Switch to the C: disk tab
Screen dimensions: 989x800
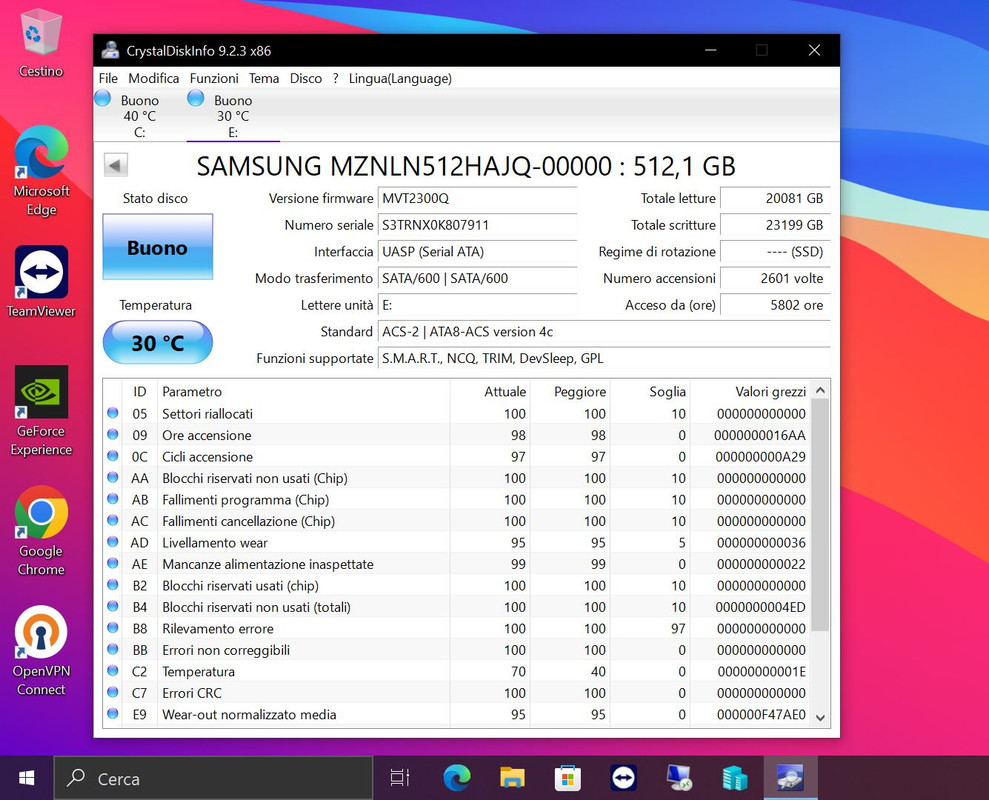pyautogui.click(x=139, y=115)
